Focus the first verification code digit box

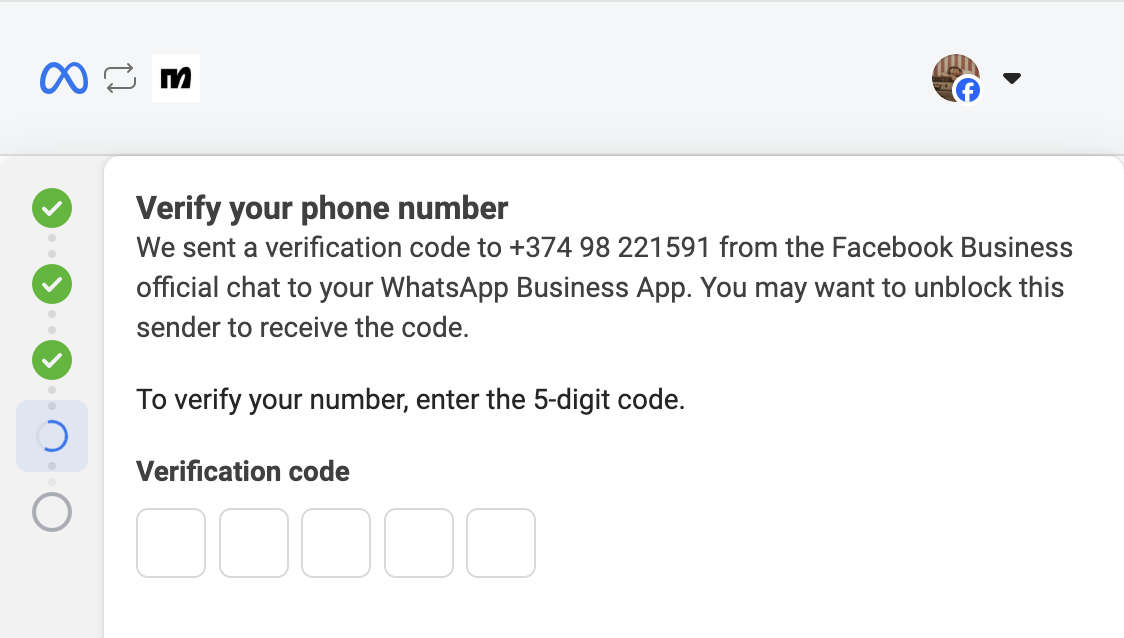171,543
